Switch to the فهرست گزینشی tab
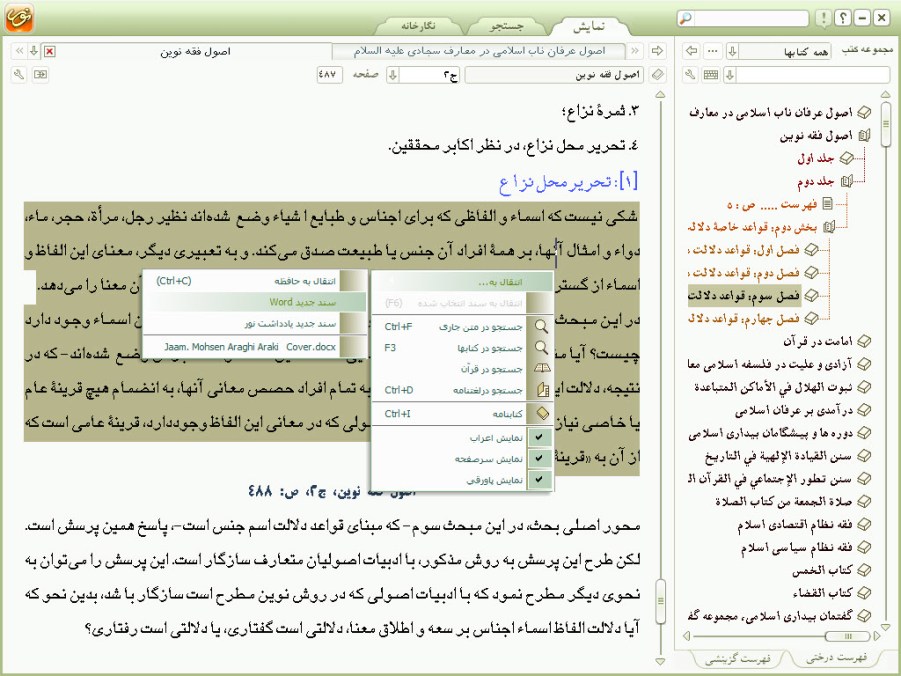901x676 pixels. [x=737, y=659]
